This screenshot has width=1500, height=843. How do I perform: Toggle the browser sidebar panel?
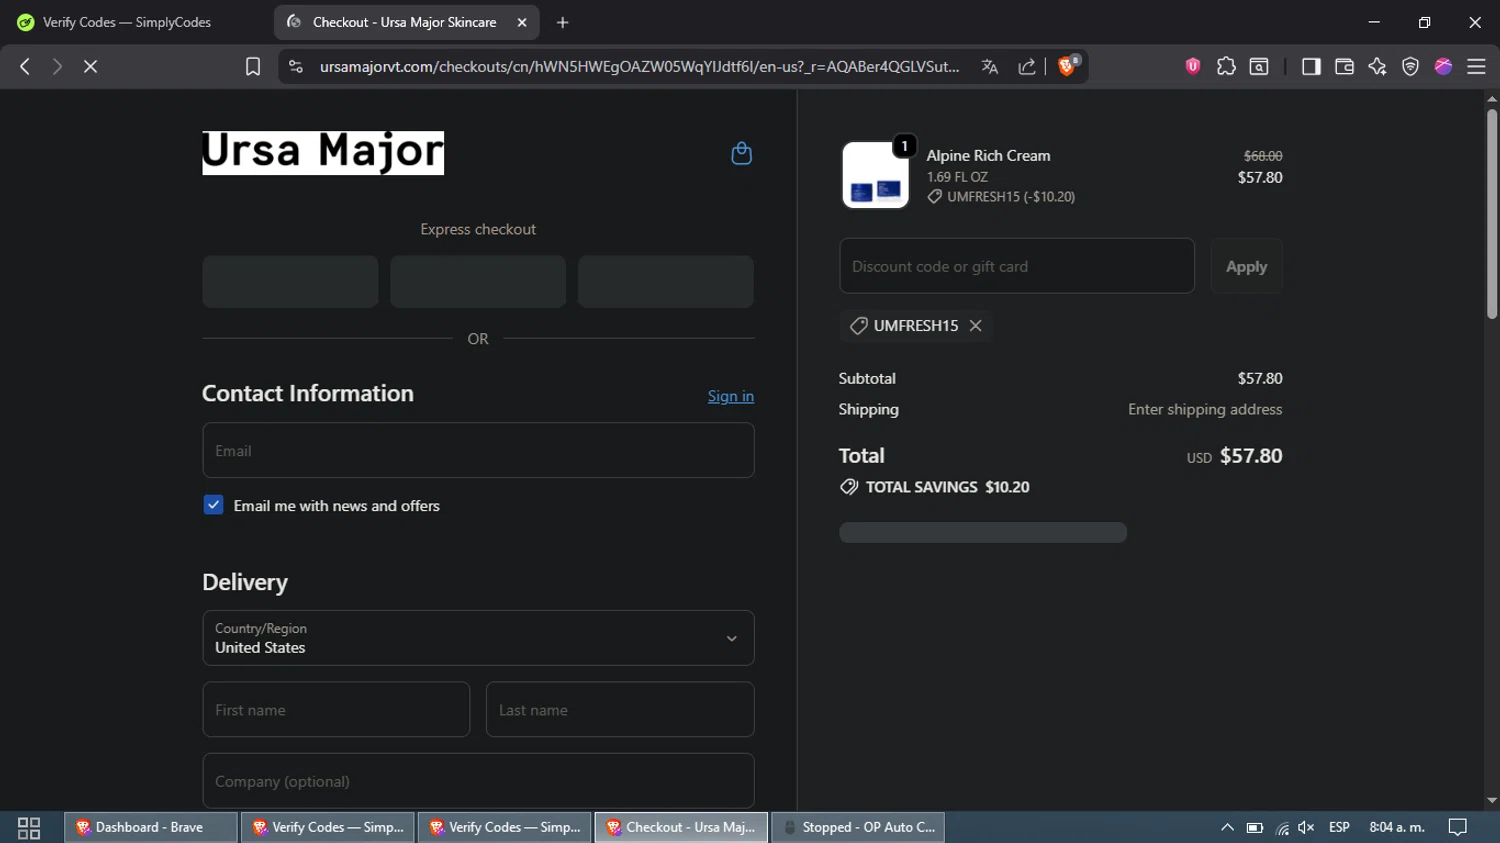pyautogui.click(x=1311, y=66)
